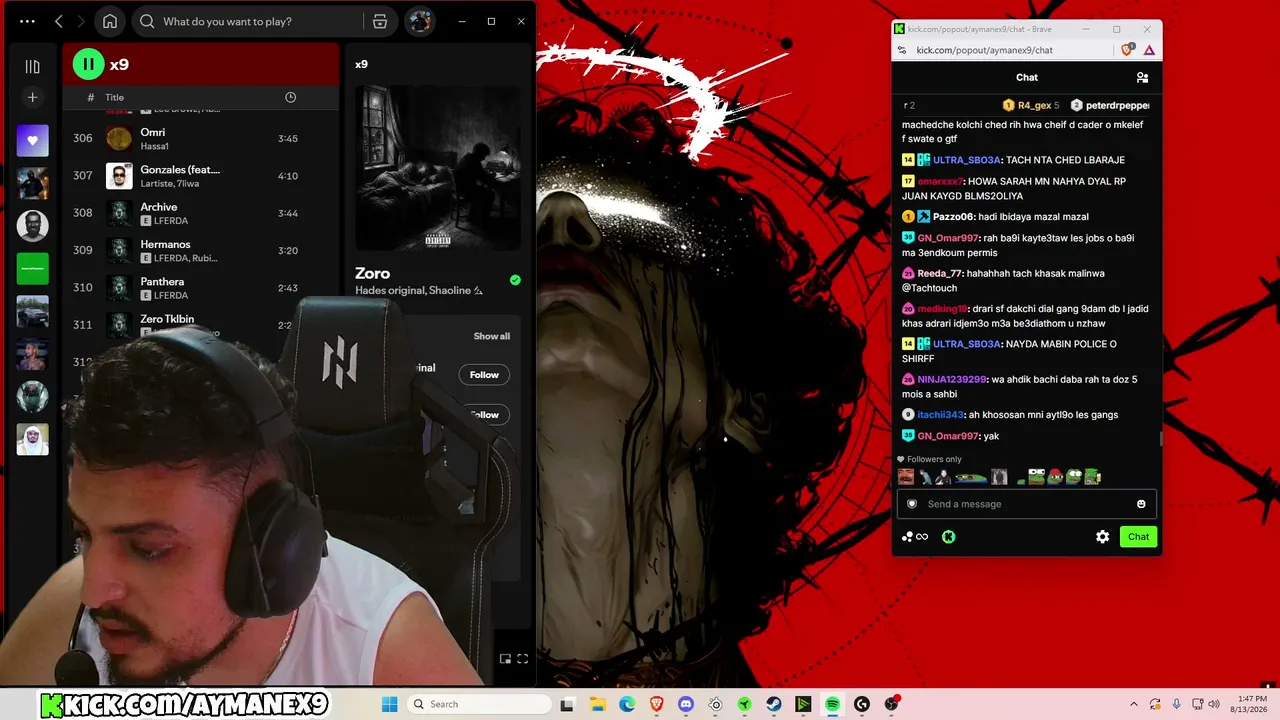This screenshot has width=1280, height=720.
Task: Focus the 'Send a message' chat input
Action: tap(1026, 504)
